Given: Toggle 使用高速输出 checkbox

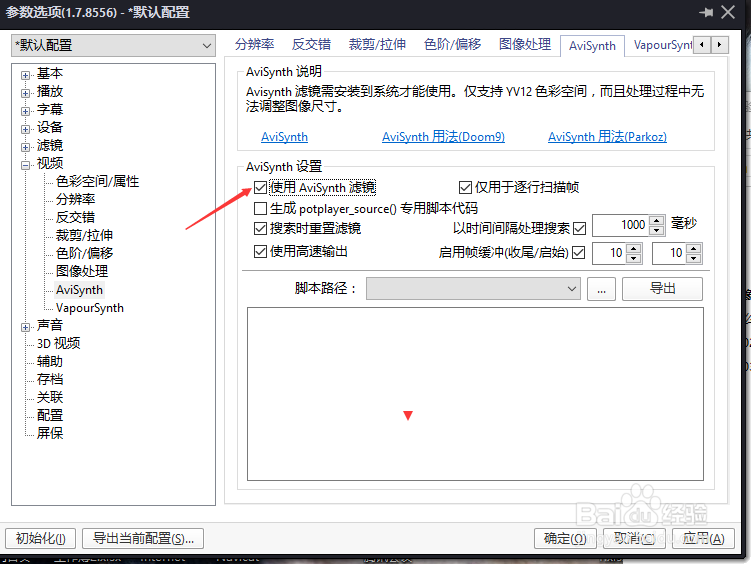Looking at the screenshot, I should click(260, 251).
